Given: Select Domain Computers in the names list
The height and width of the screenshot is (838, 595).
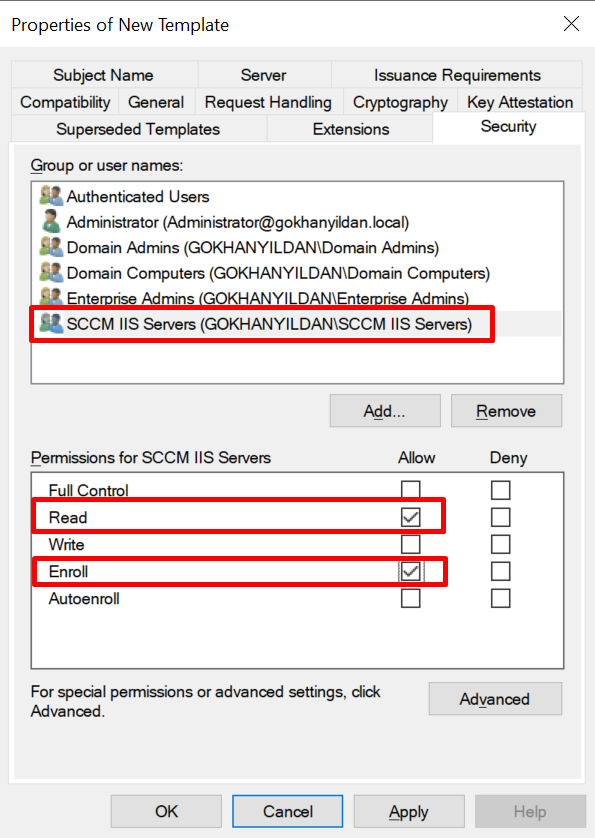Looking at the screenshot, I should point(278,273).
